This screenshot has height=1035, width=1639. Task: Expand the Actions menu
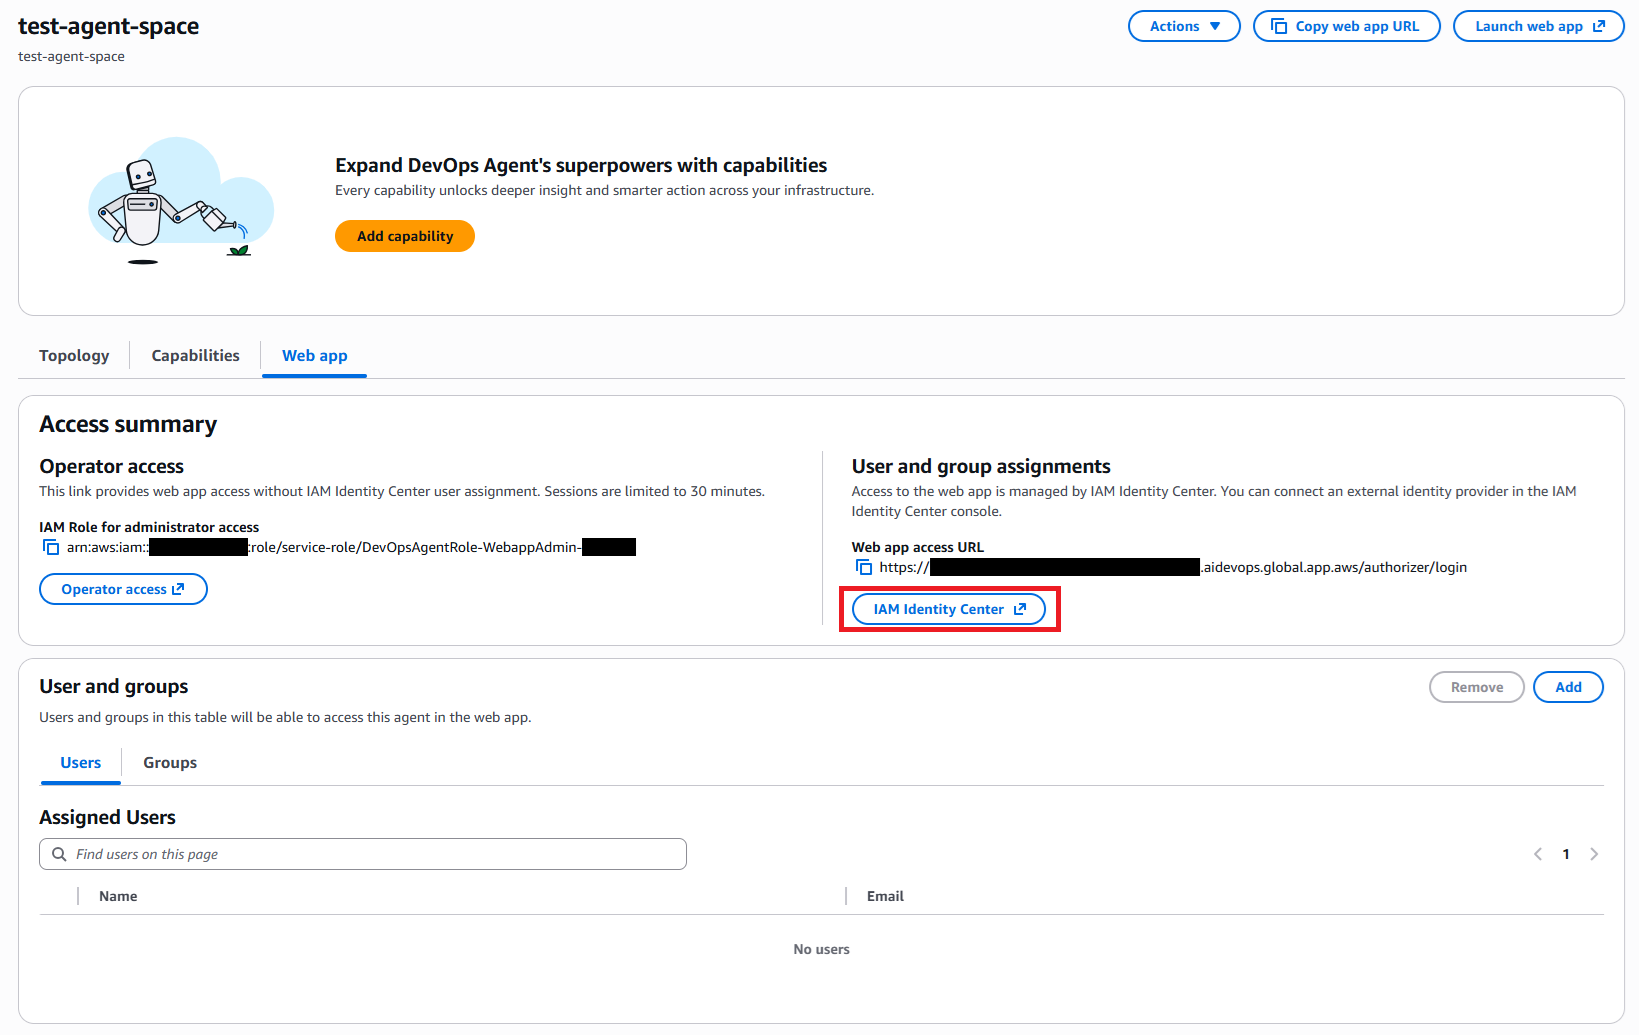tap(1184, 26)
